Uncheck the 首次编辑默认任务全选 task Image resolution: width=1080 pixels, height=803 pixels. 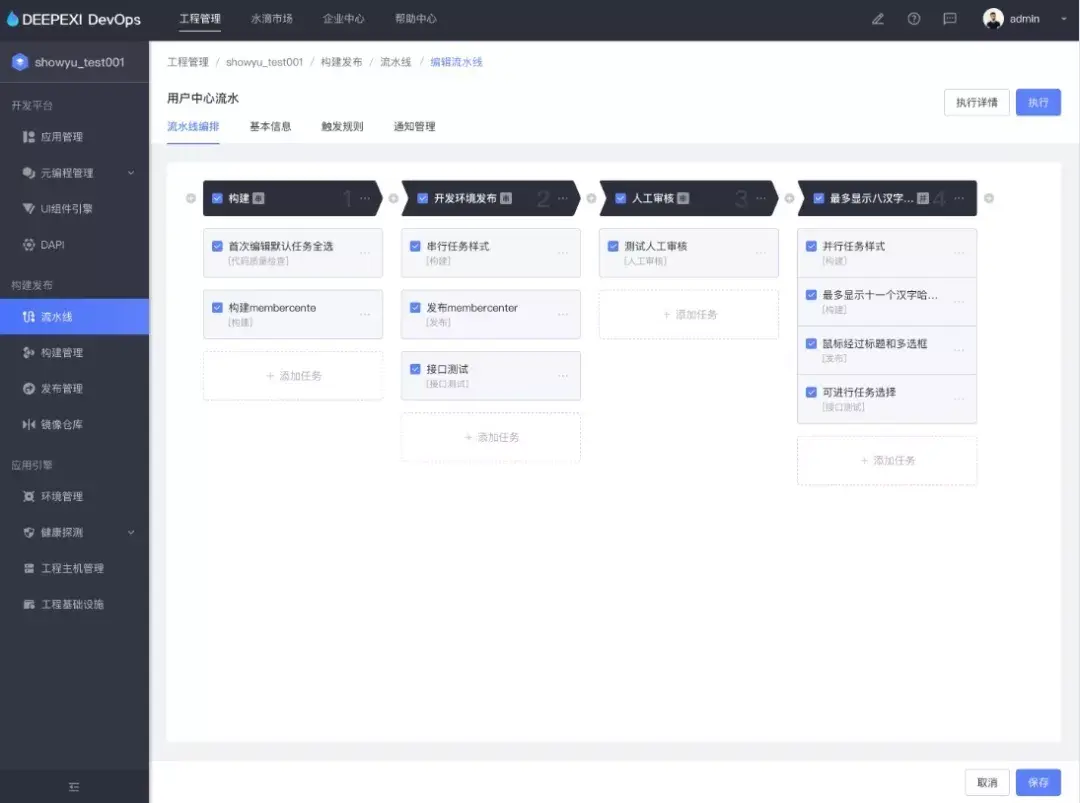click(217, 246)
